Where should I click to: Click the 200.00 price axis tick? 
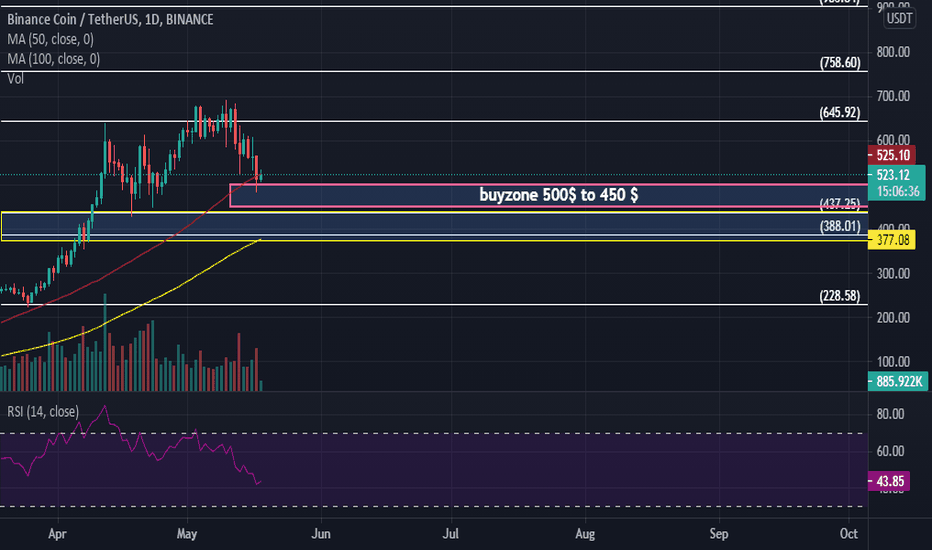pyautogui.click(x=893, y=318)
